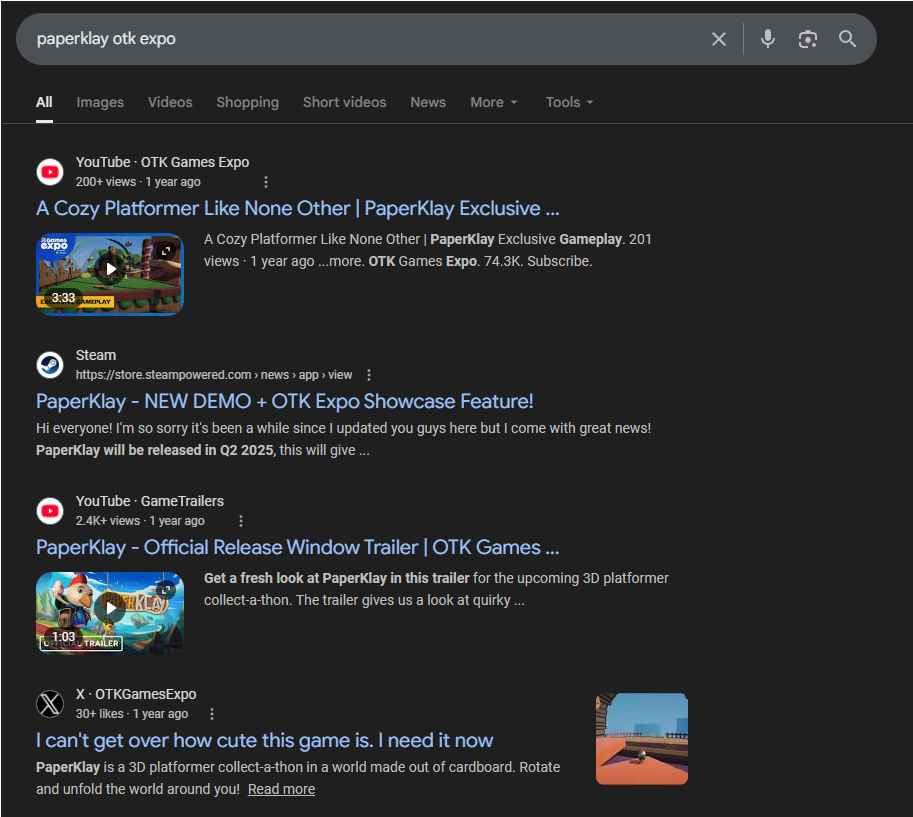The width and height of the screenshot is (913, 817).
Task: Open 'PaperKlay - NEW DEMO + OTK Expo' link
Action: (285, 401)
